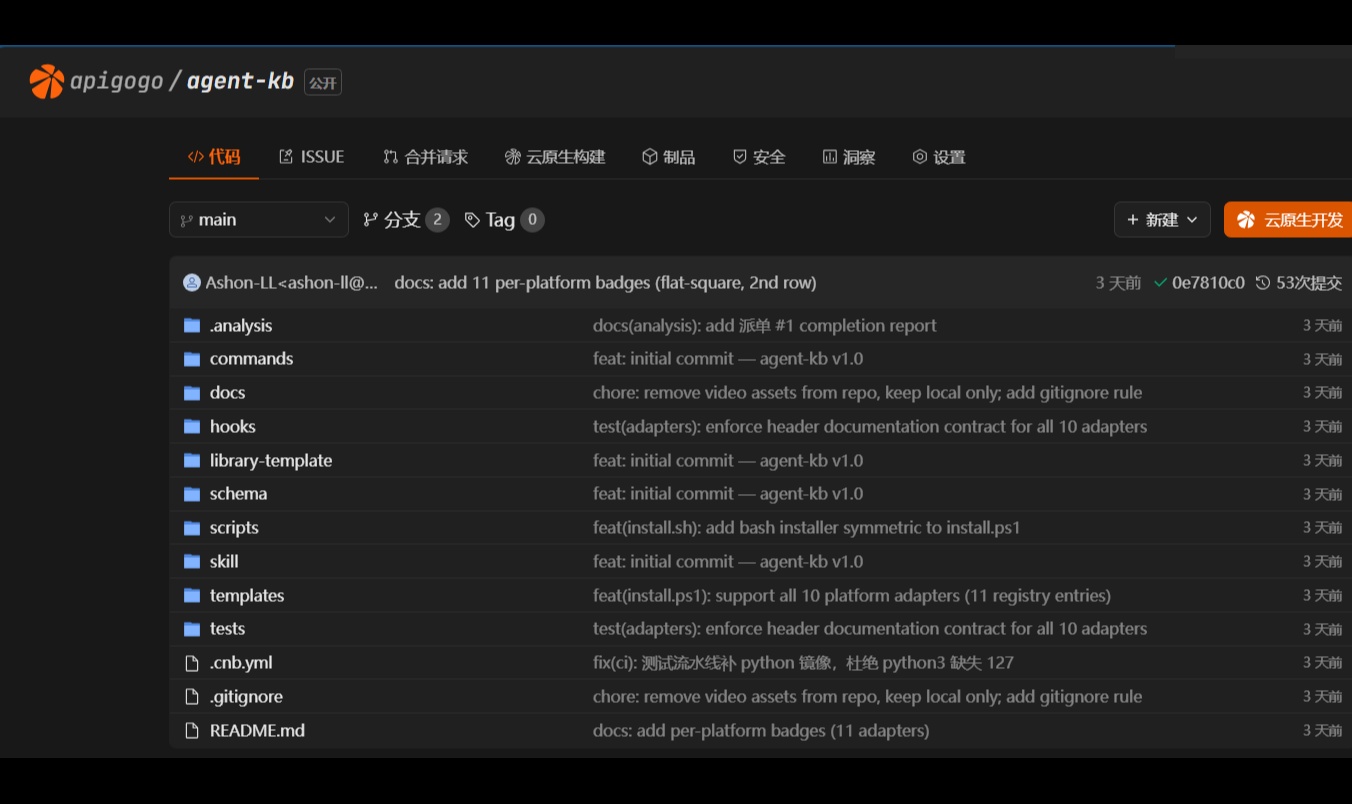
Task: Open the scripts folder icon
Action: tap(192, 528)
